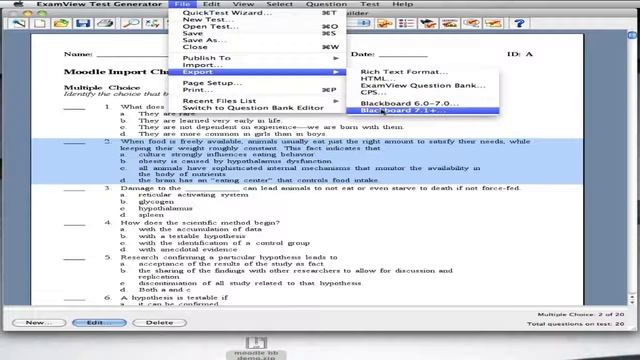This screenshot has width=640, height=360.
Task: Click answer 'hypothalamus' in question 3
Action: (x=165, y=208)
